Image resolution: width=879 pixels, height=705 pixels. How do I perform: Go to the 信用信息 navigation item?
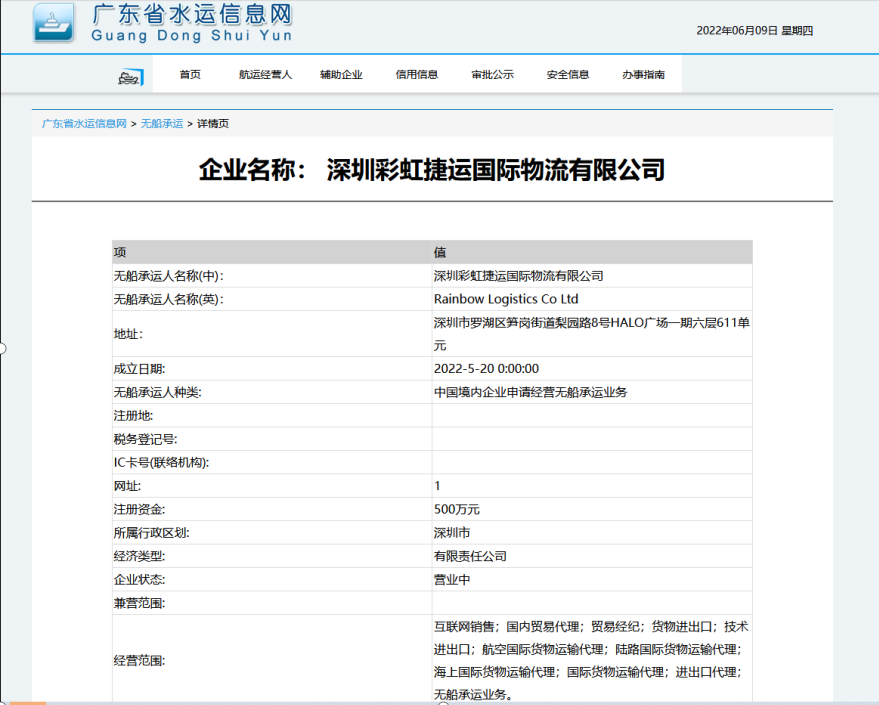click(417, 75)
